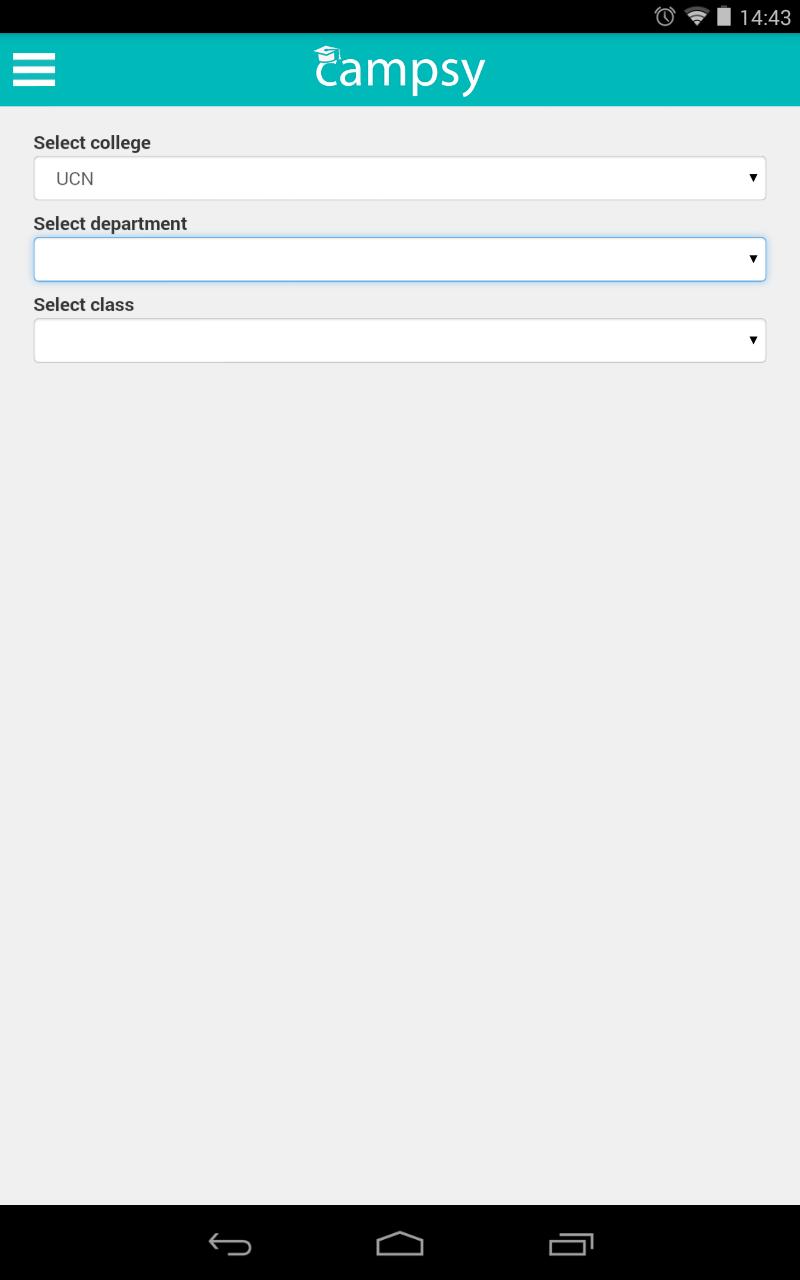Tap the 14:43 clock in status bar
Screen dimensions: 800x1280
765,17
